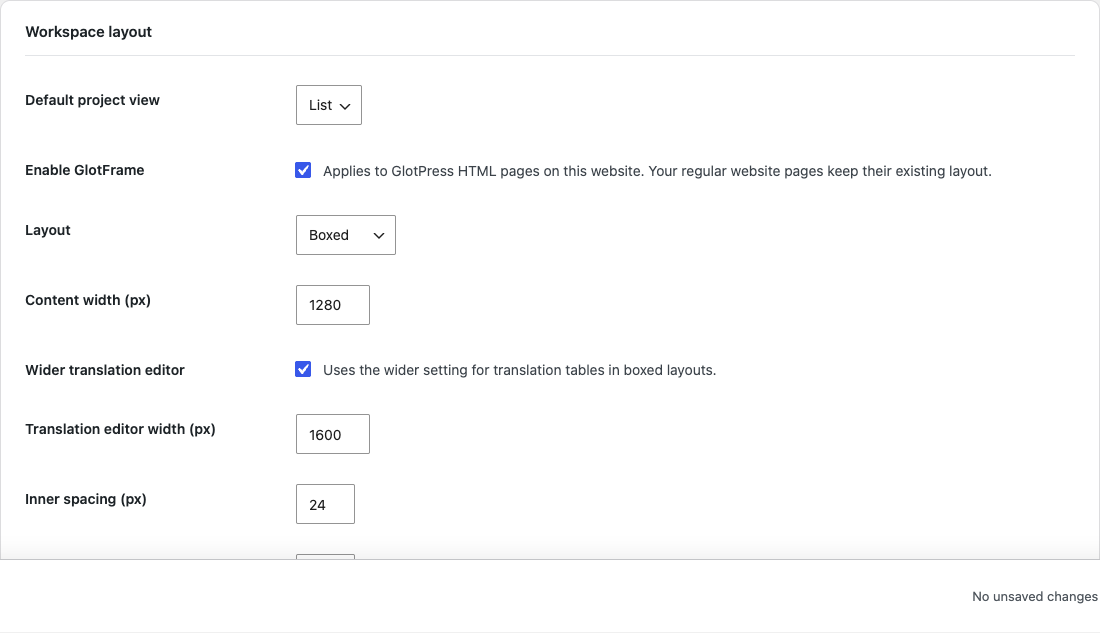The width and height of the screenshot is (1100, 633).
Task: Click the wider setting description text
Action: [x=519, y=371]
